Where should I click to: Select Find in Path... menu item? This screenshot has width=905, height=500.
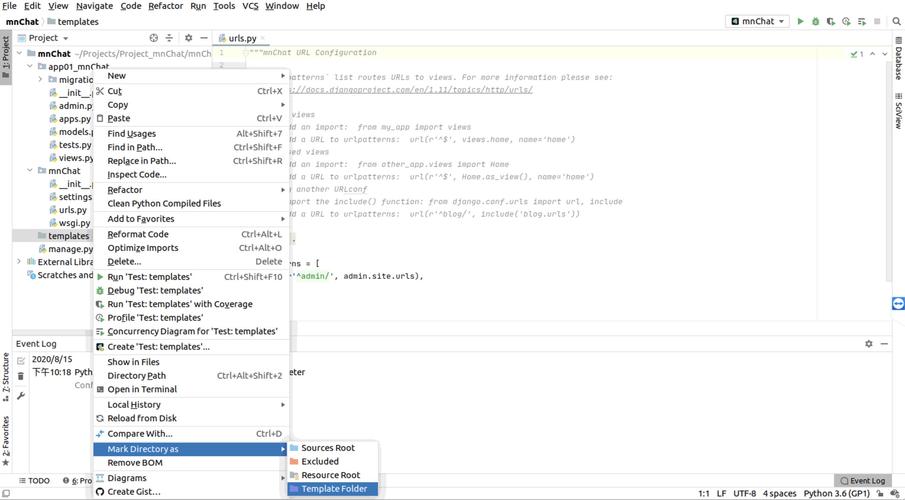pyautogui.click(x=191, y=147)
